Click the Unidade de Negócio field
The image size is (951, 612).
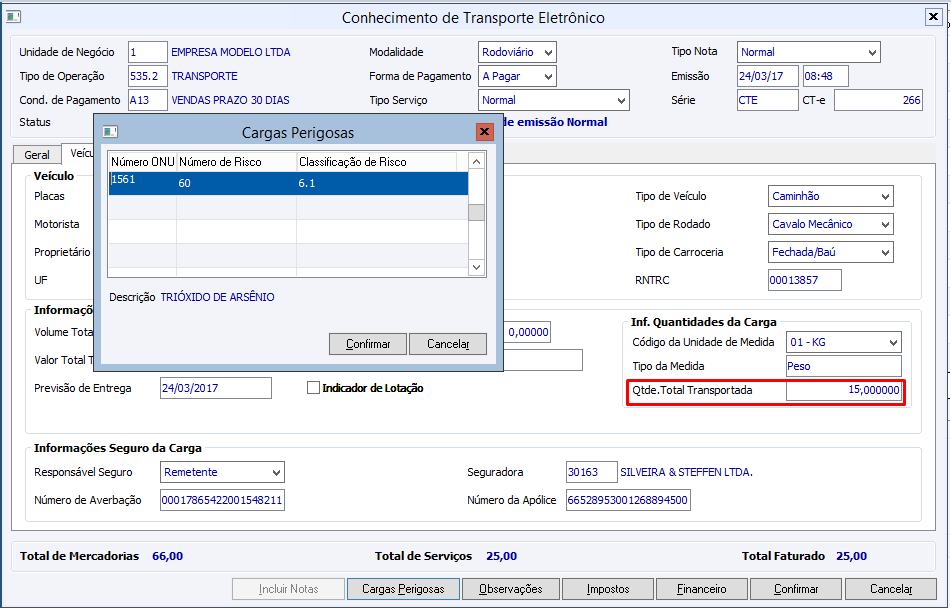pyautogui.click(x=147, y=52)
